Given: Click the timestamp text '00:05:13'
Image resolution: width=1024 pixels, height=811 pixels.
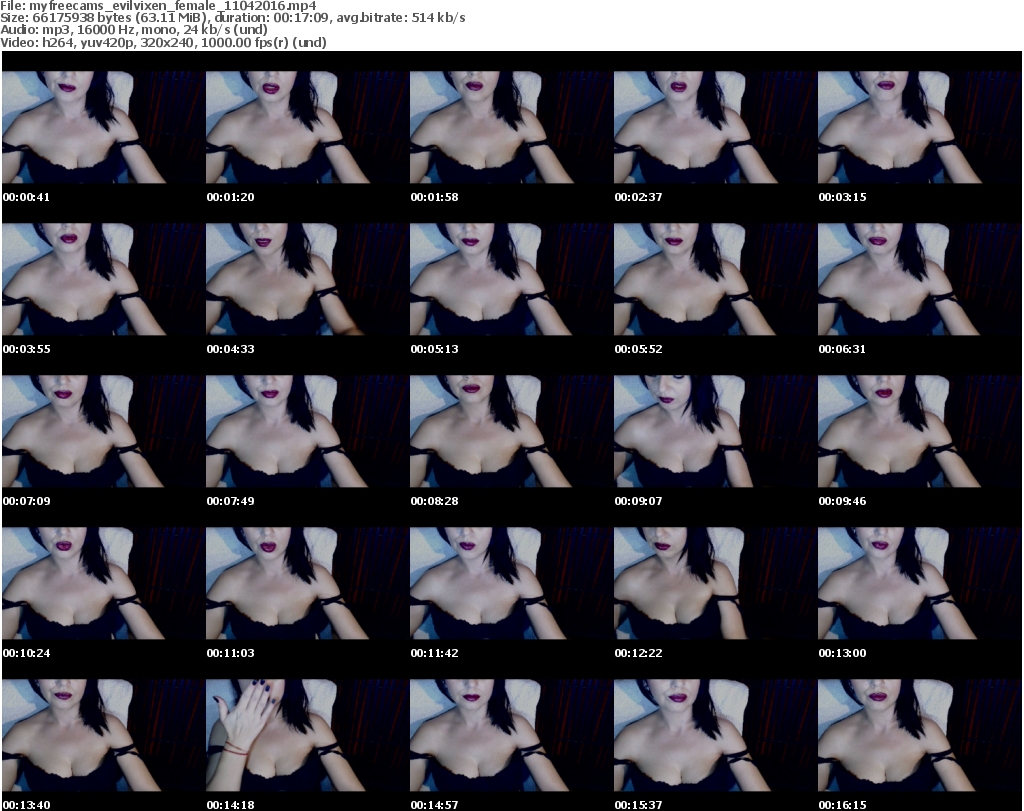Looking at the screenshot, I should [434, 349].
